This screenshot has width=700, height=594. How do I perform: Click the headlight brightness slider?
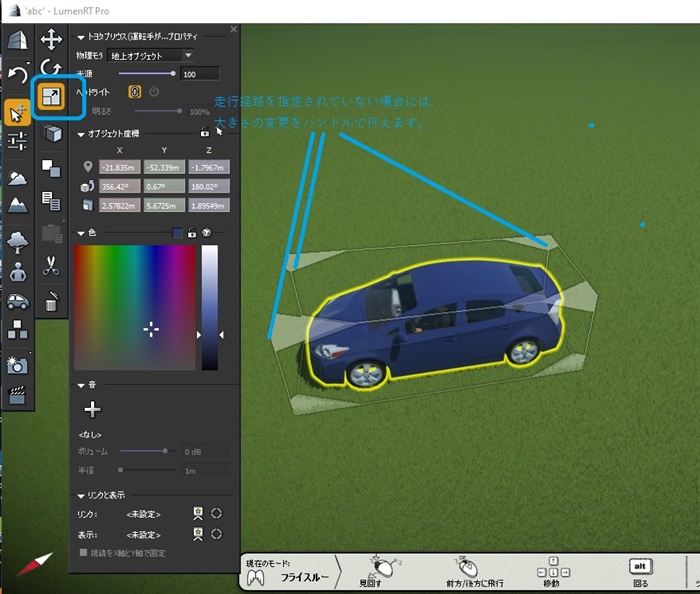click(158, 111)
